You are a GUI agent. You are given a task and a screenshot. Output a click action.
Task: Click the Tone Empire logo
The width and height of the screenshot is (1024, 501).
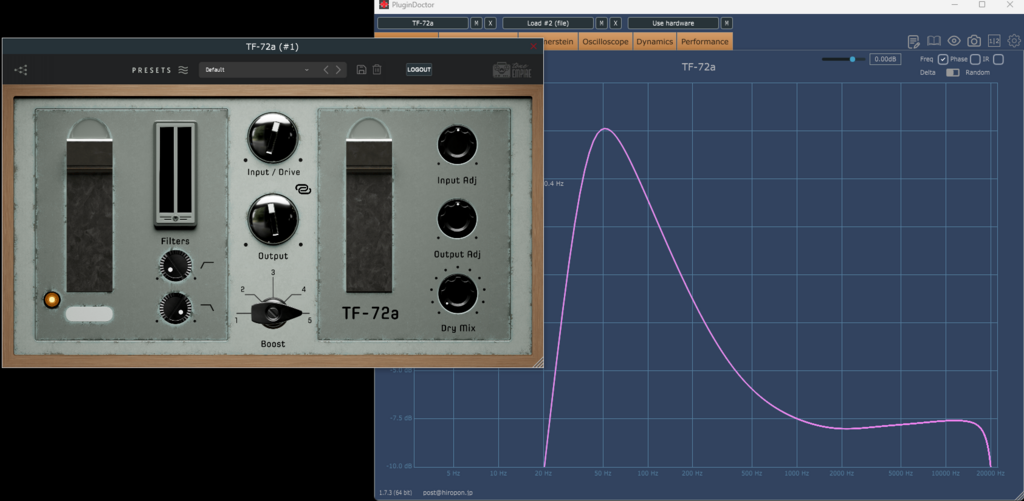point(511,70)
